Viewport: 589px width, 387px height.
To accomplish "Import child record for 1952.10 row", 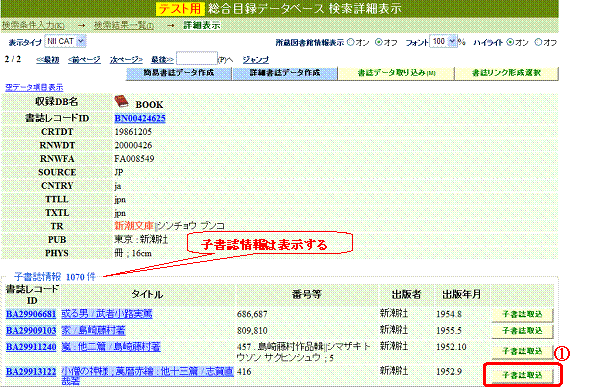I will tap(522, 351).
